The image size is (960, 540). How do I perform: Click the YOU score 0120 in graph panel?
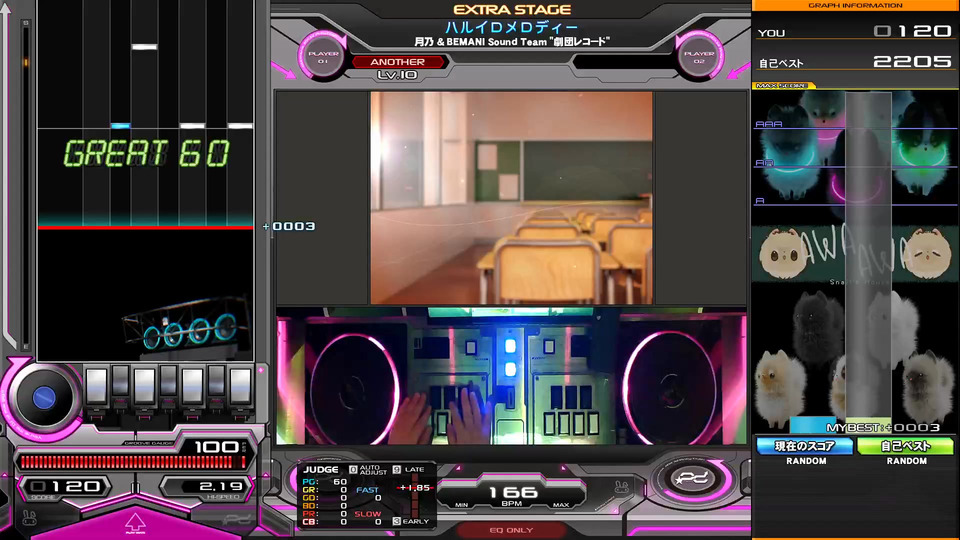(912, 31)
